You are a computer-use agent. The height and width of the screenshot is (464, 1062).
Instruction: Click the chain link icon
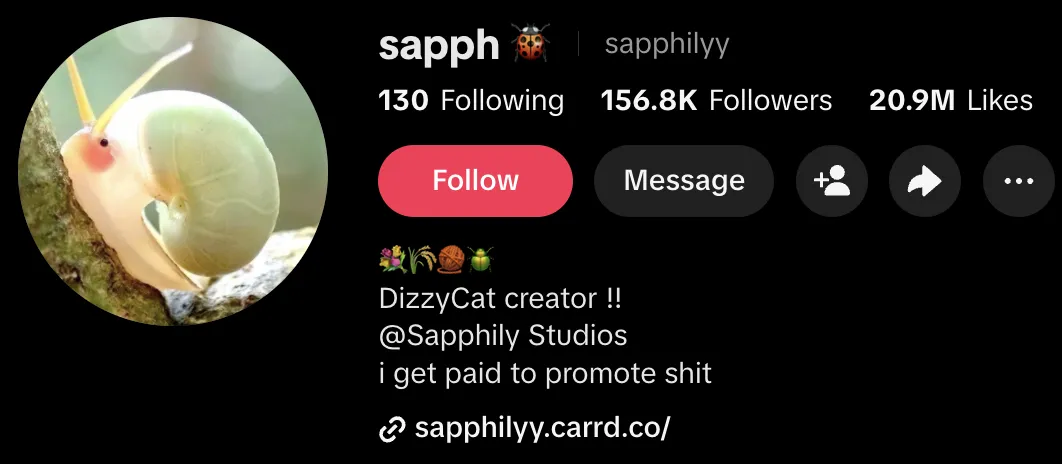tap(391, 429)
